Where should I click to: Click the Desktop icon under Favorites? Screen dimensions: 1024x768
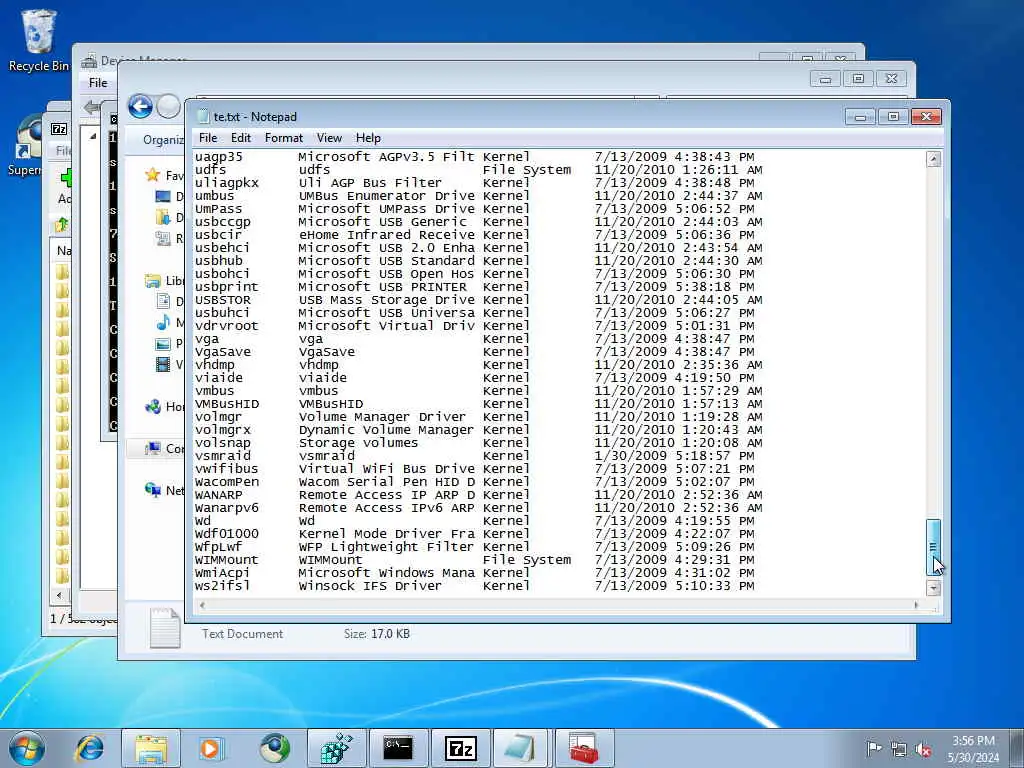click(163, 196)
